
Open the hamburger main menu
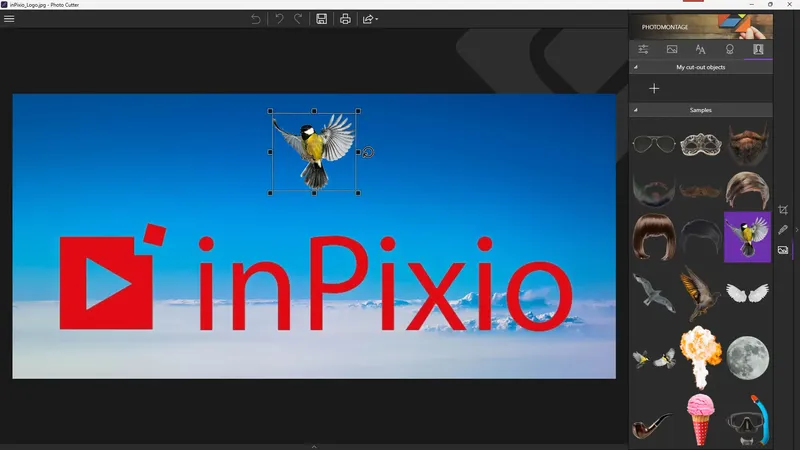[9, 19]
